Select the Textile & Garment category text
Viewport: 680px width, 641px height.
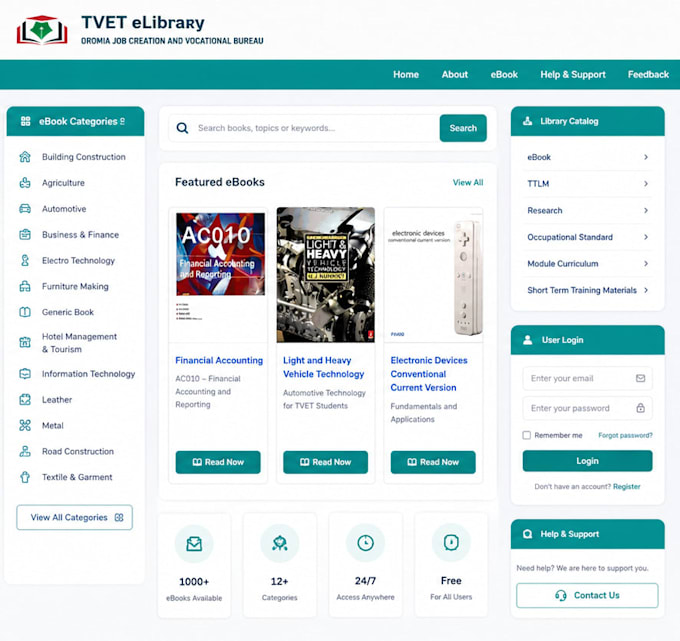pos(77,477)
